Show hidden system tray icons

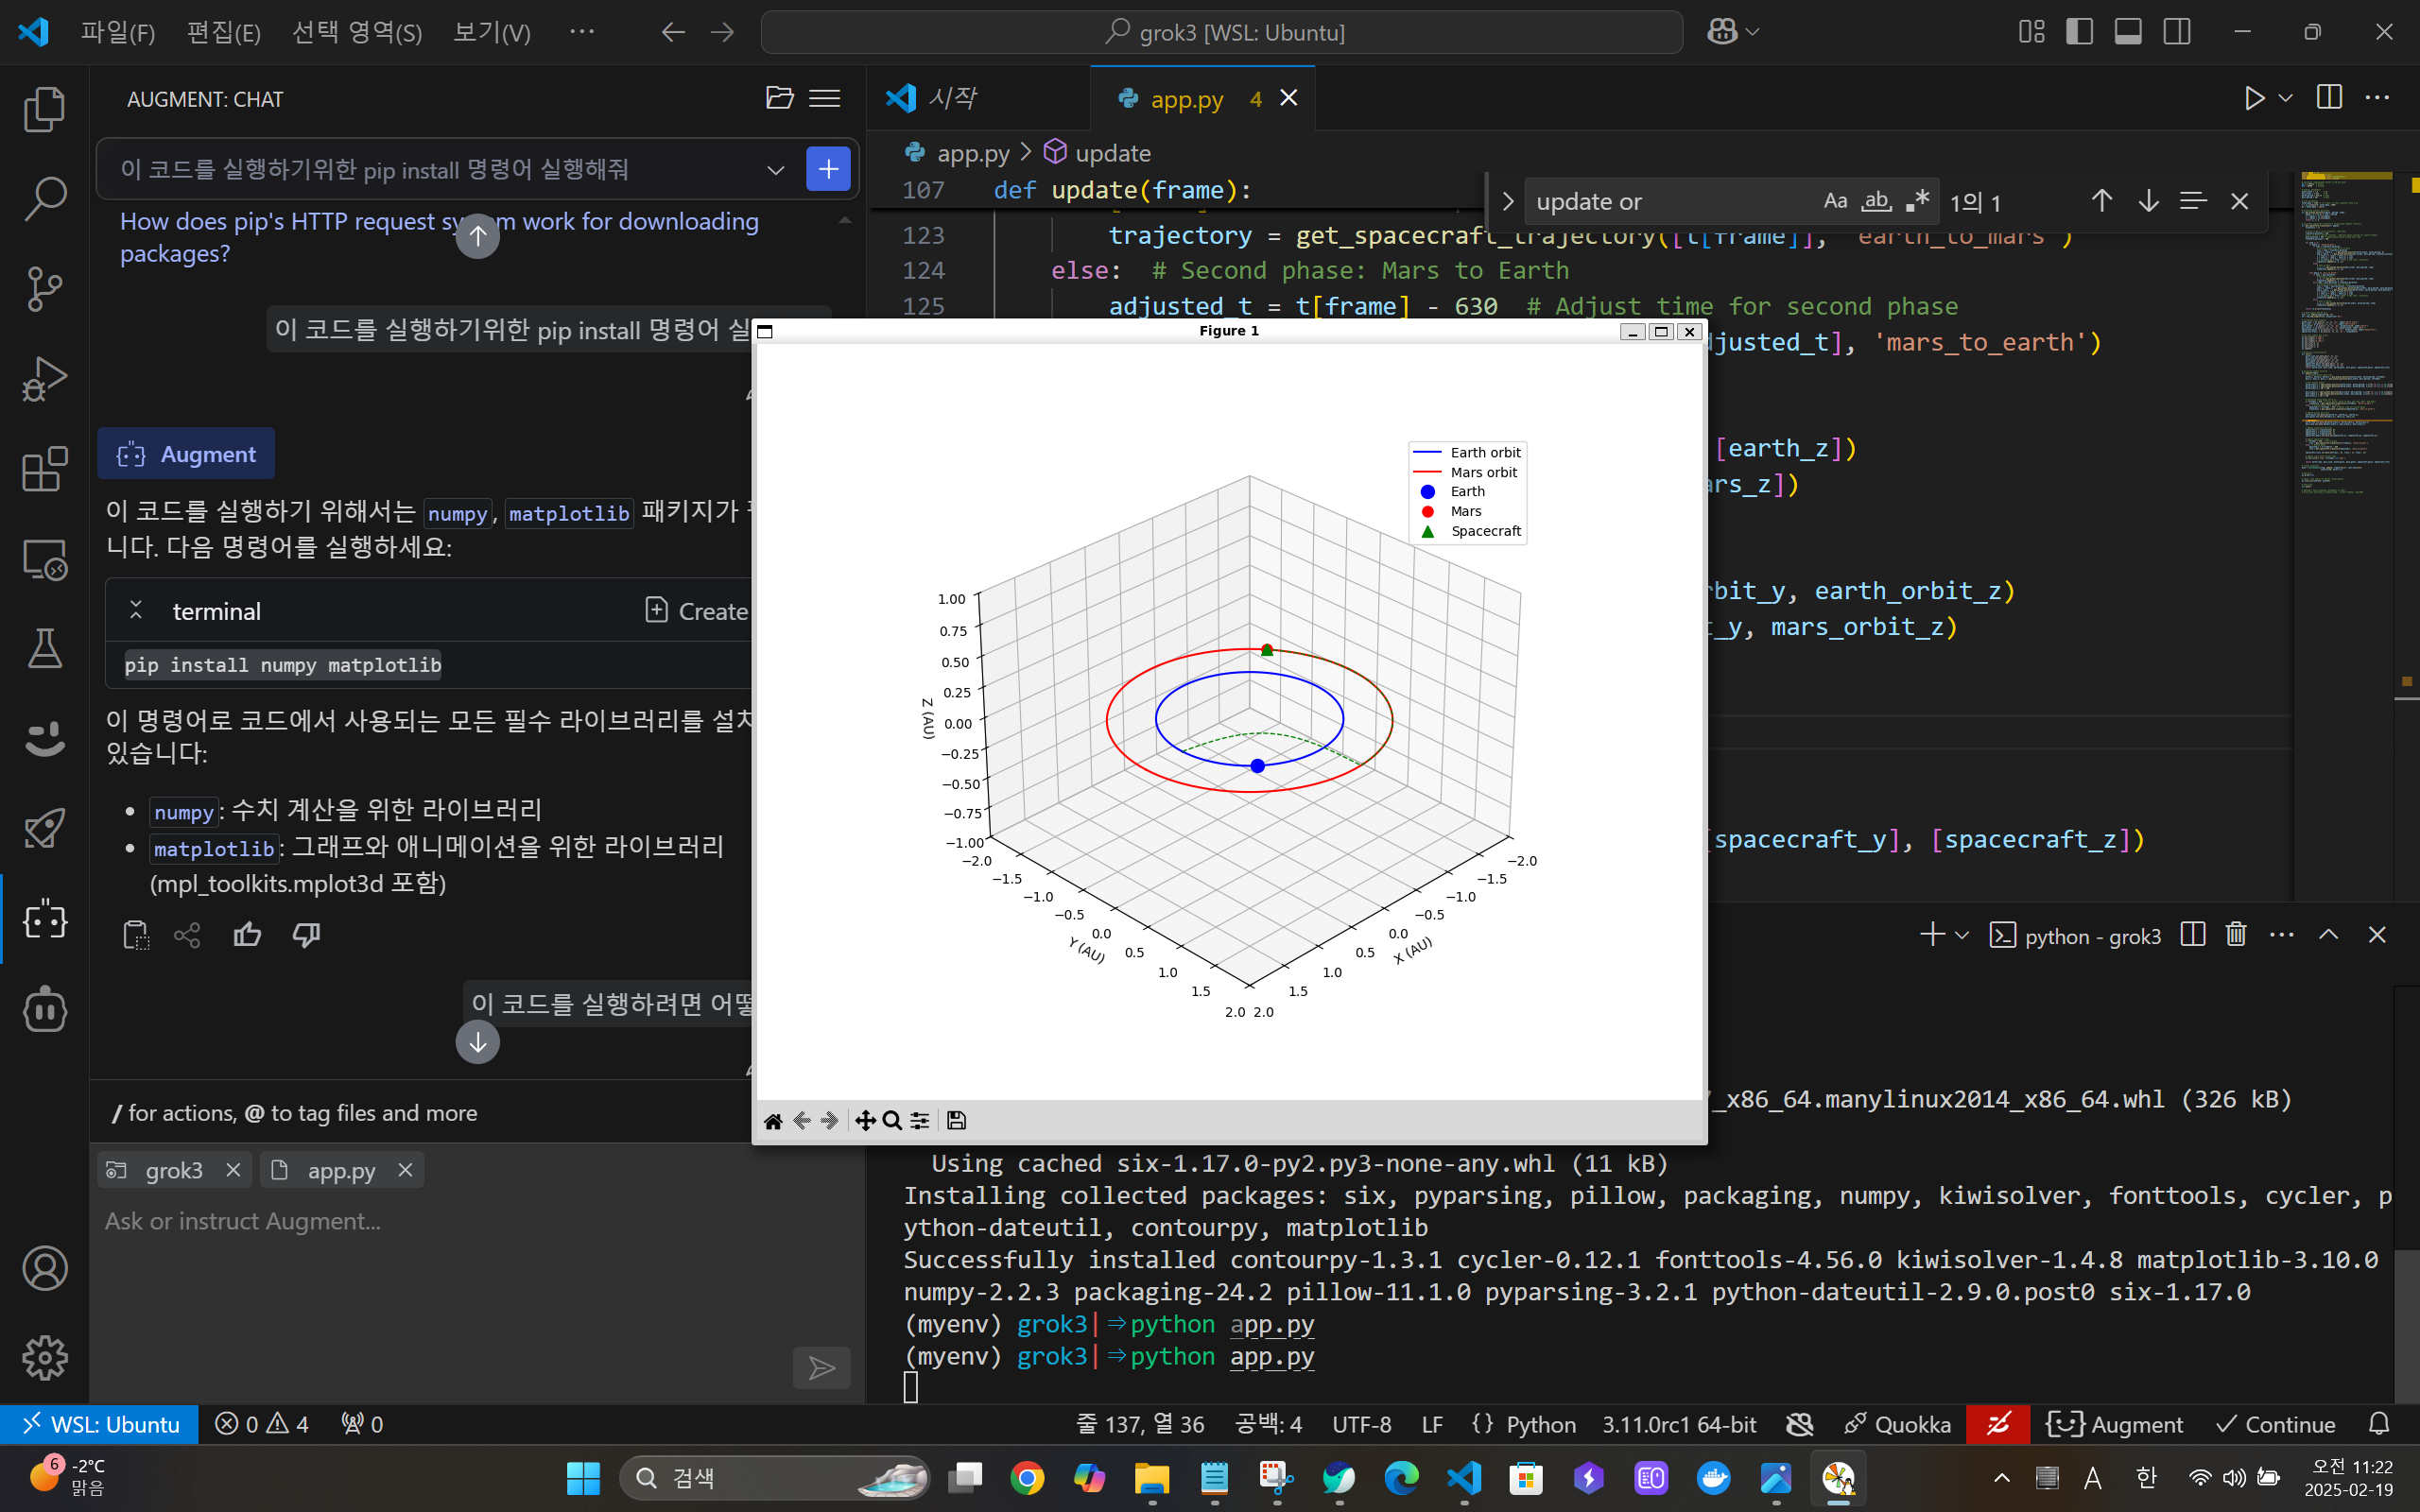click(x=2001, y=1478)
